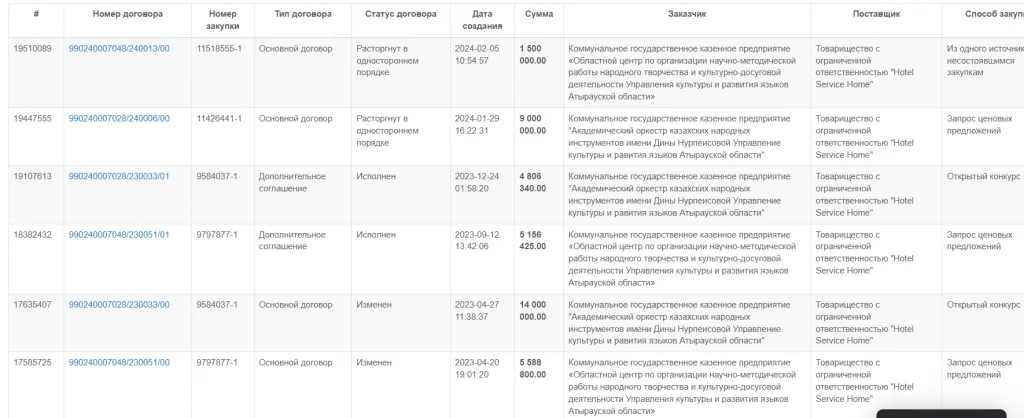The image size is (1024, 418).
Task: Select row ID cell 19510089
Action: coord(32,48)
